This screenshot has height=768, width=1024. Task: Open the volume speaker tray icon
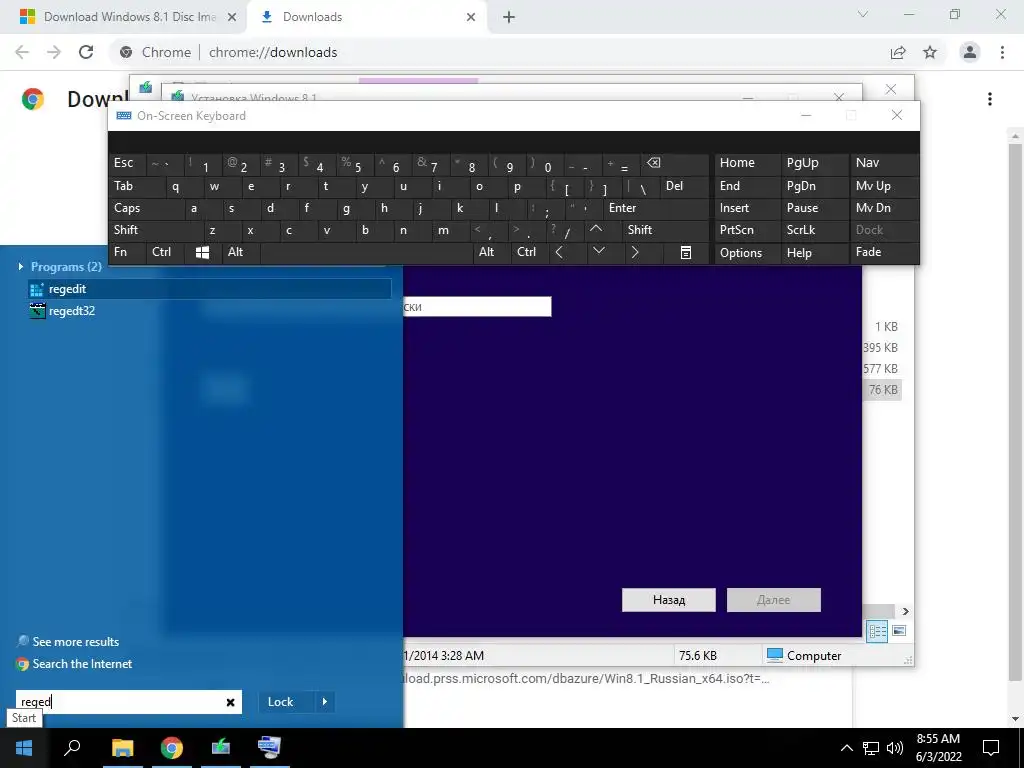point(895,748)
